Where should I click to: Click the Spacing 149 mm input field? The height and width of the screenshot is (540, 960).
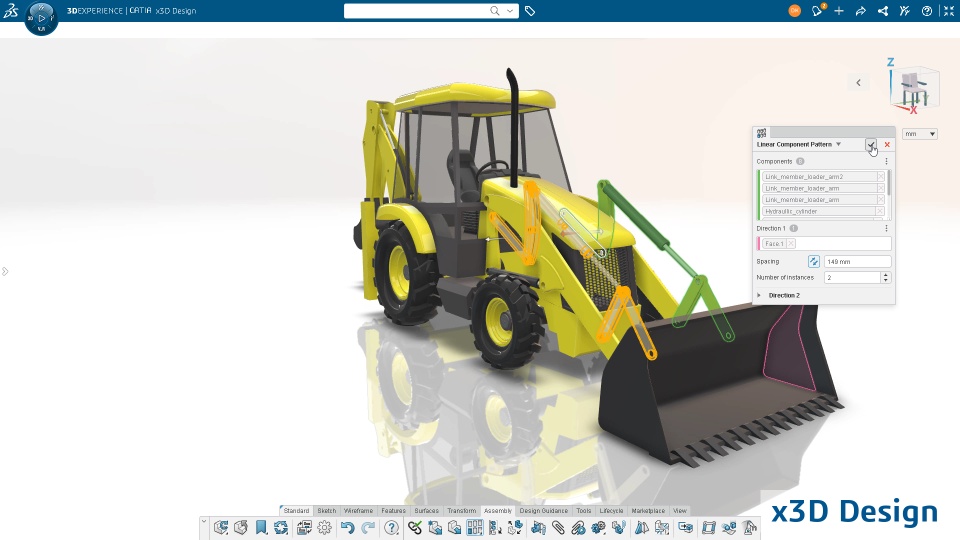pyautogui.click(x=857, y=261)
